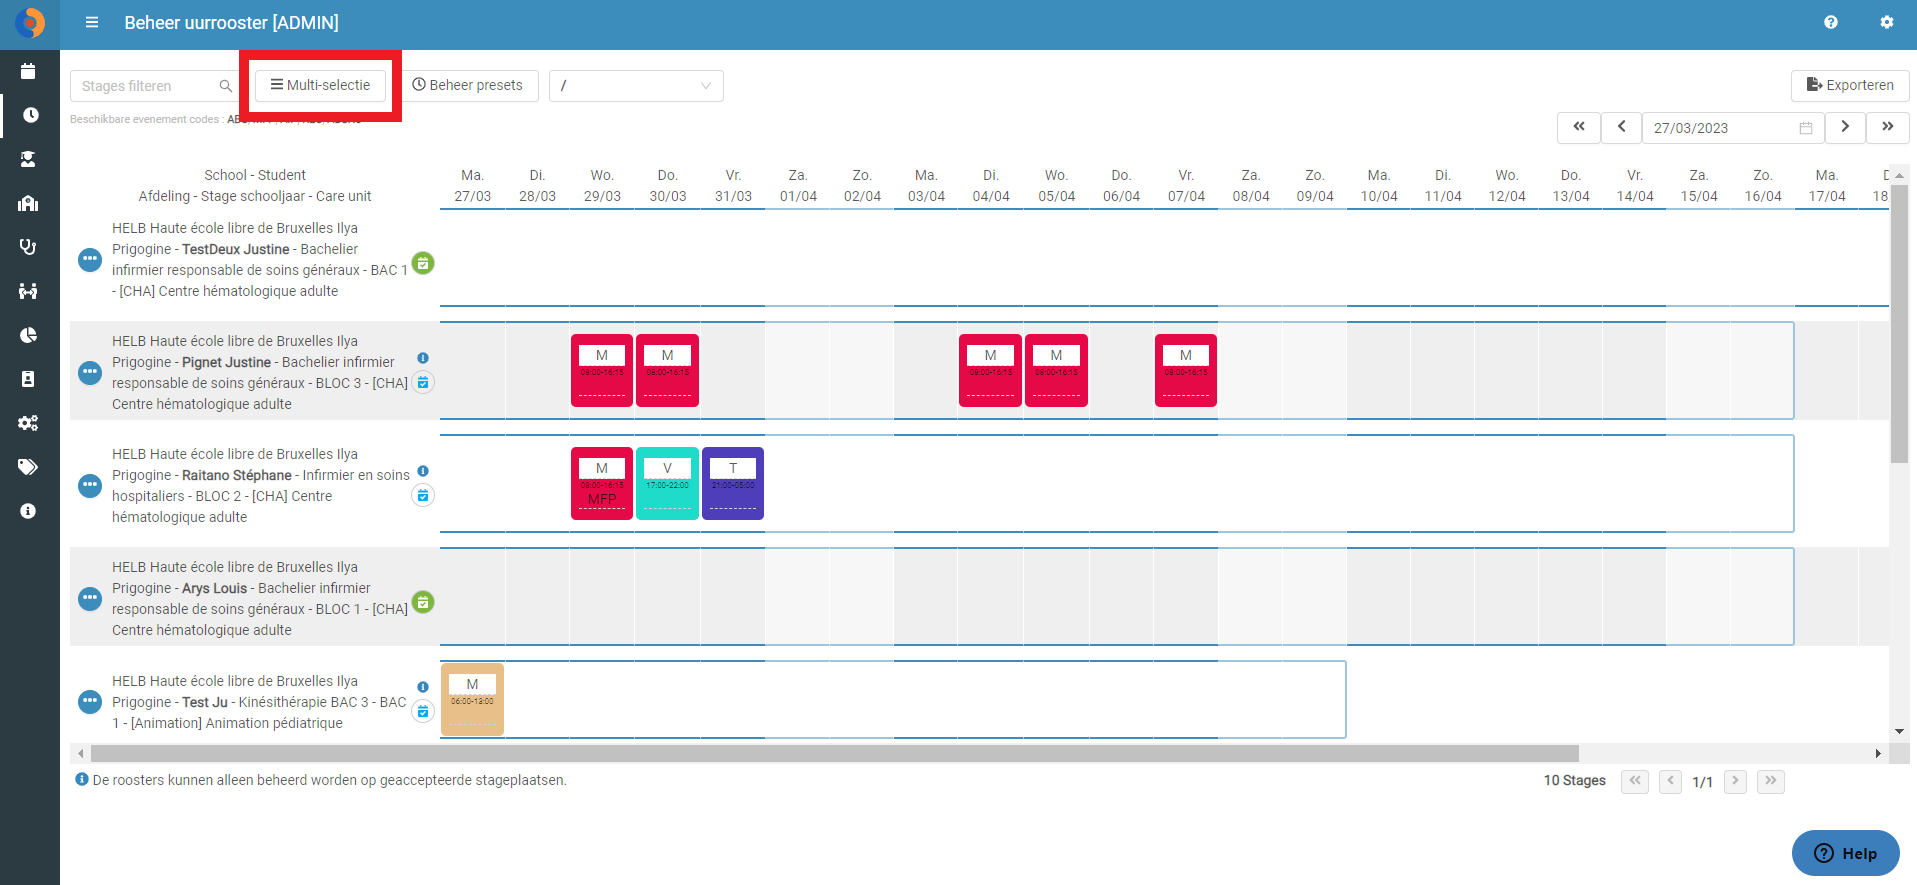Click the Vr. 31/03 column header

coord(733,186)
